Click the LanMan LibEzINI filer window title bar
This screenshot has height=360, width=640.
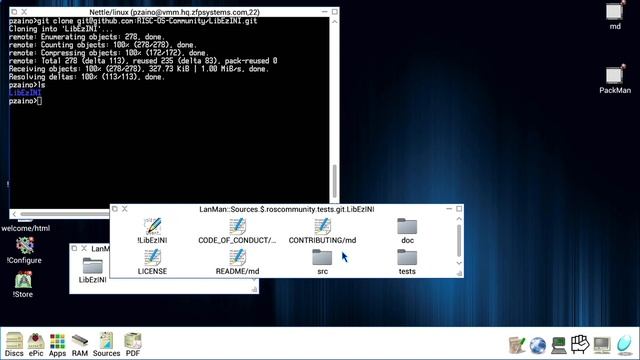coord(287,209)
